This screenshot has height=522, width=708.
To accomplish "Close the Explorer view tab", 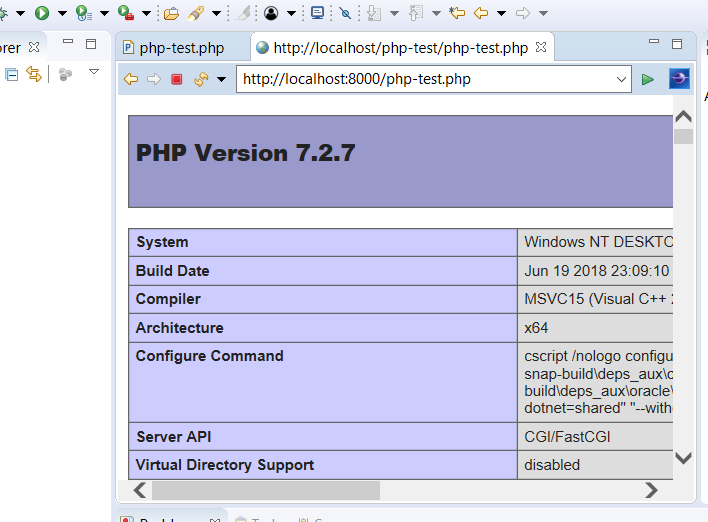I will 34,47.
